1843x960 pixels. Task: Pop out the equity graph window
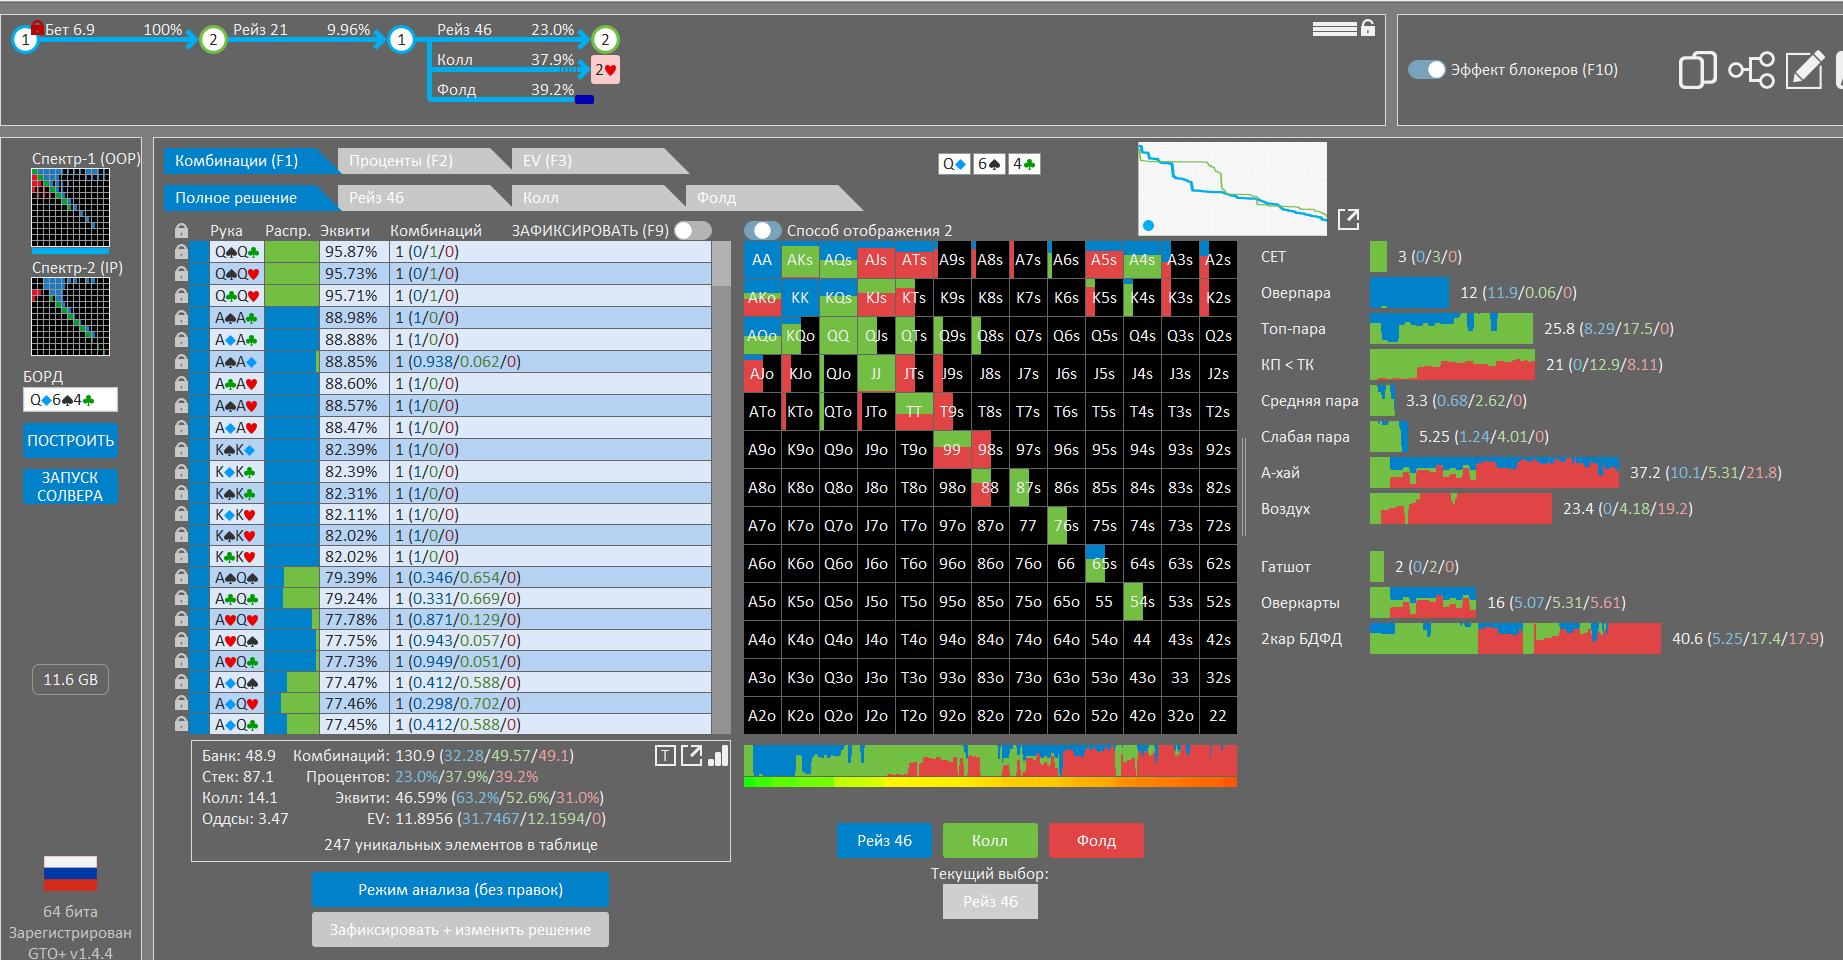(1348, 219)
